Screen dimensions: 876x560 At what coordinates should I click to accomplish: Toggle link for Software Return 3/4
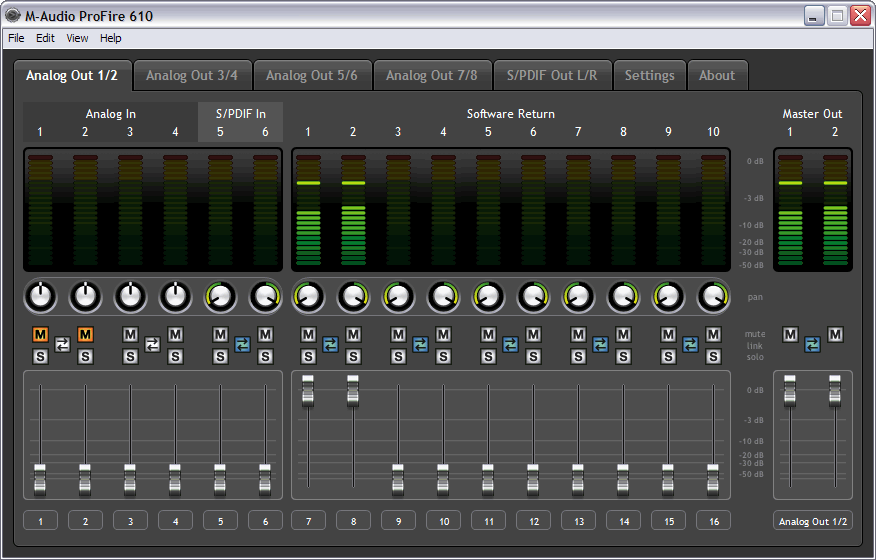(x=421, y=345)
